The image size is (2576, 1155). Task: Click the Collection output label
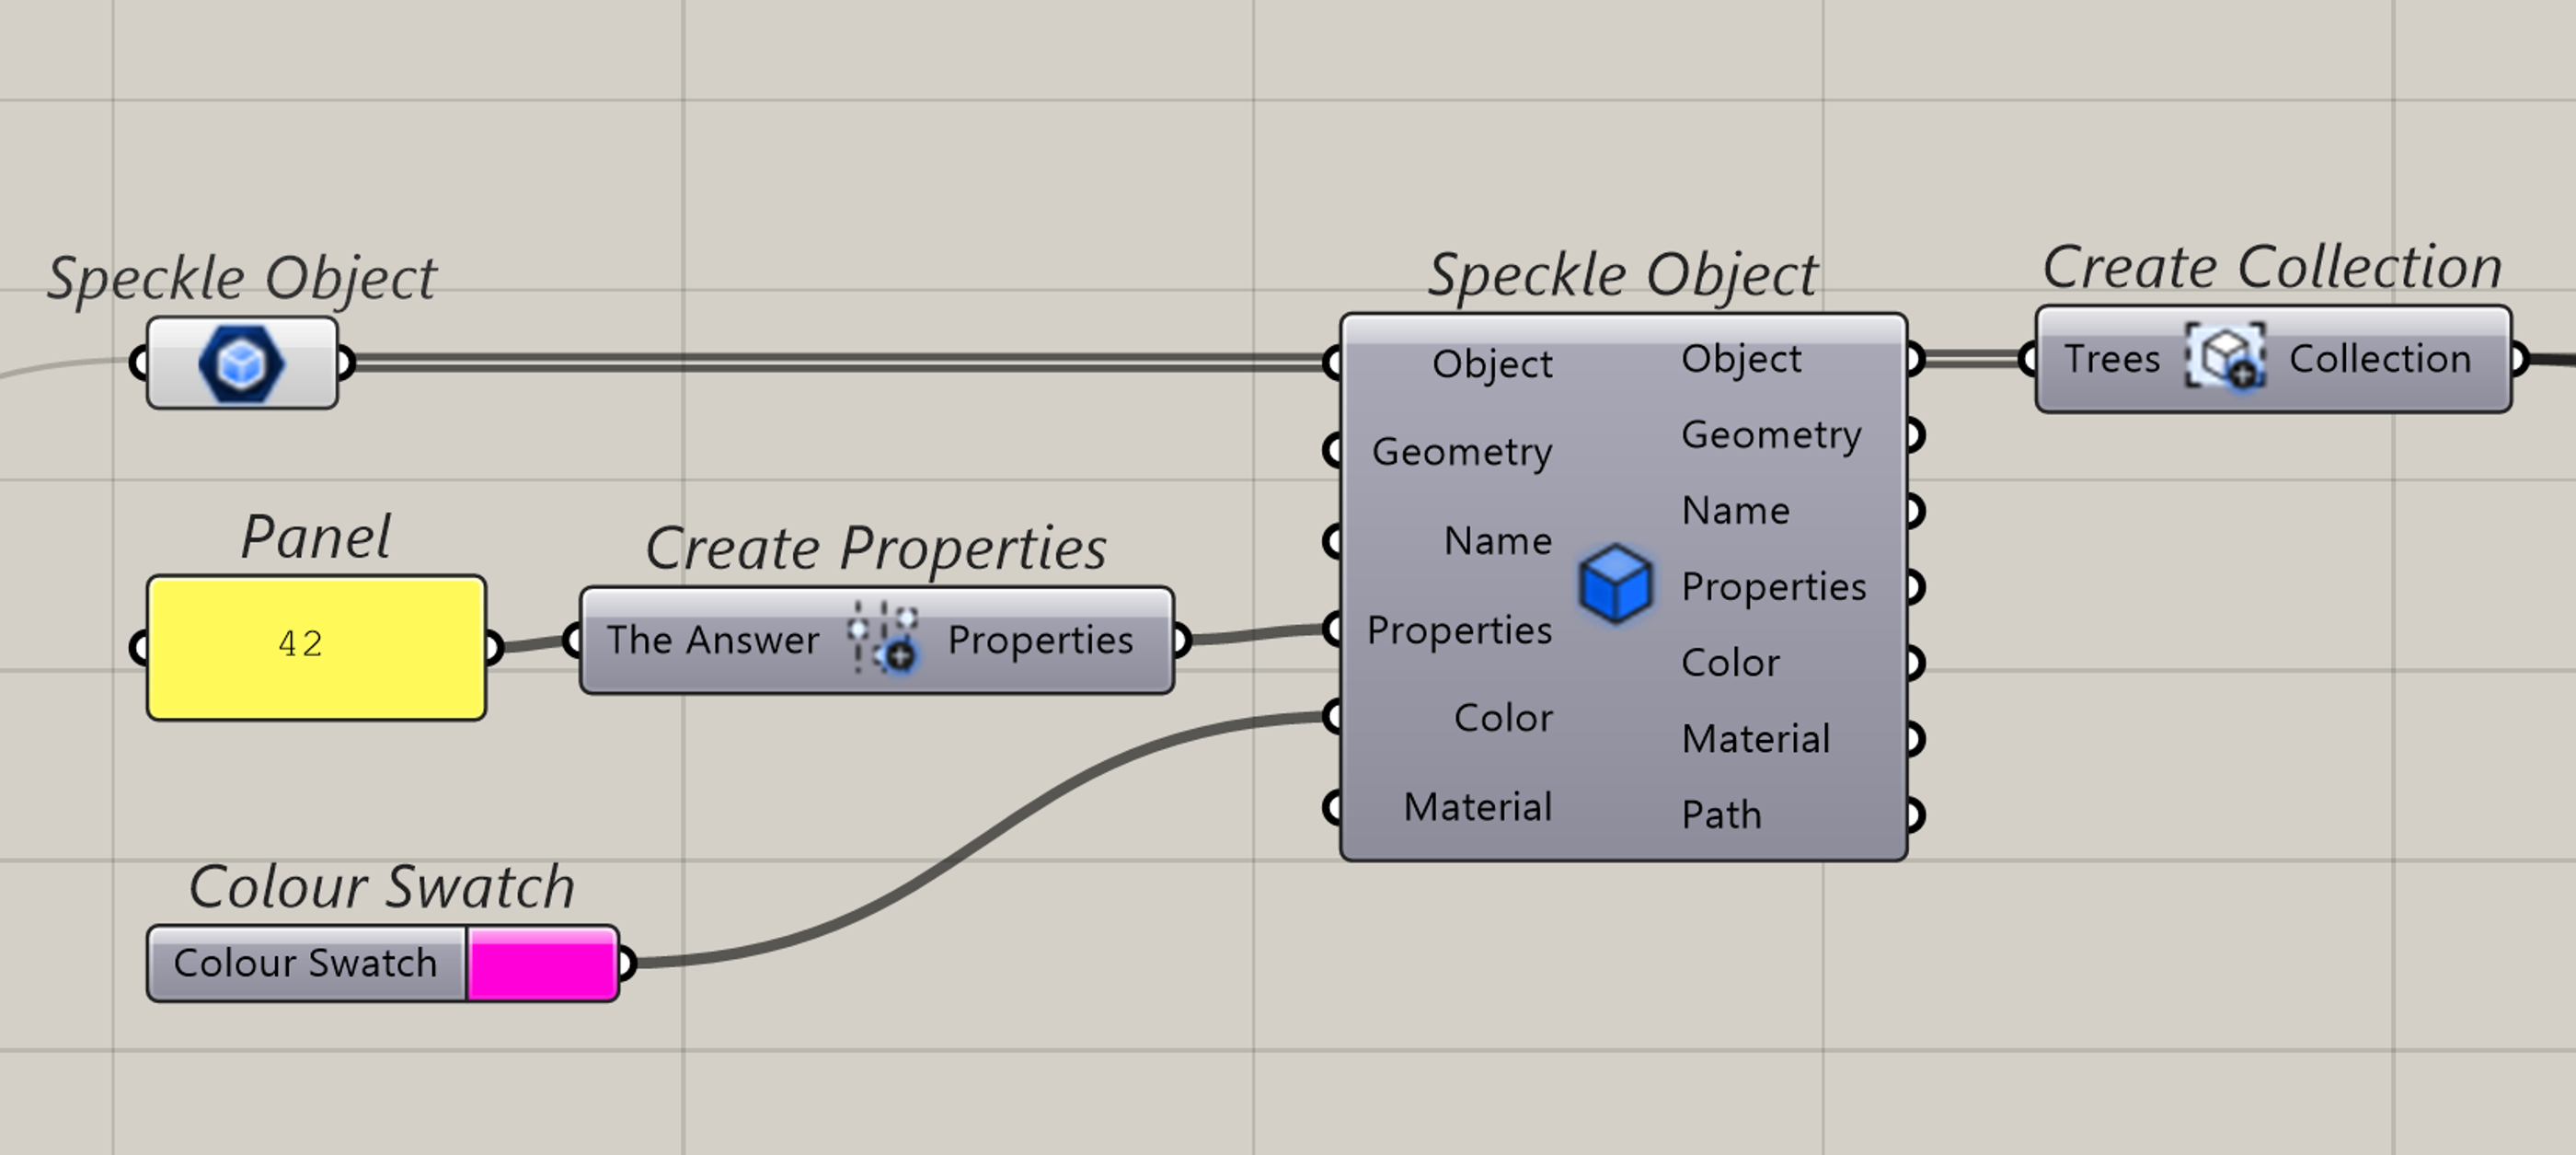pos(2379,358)
